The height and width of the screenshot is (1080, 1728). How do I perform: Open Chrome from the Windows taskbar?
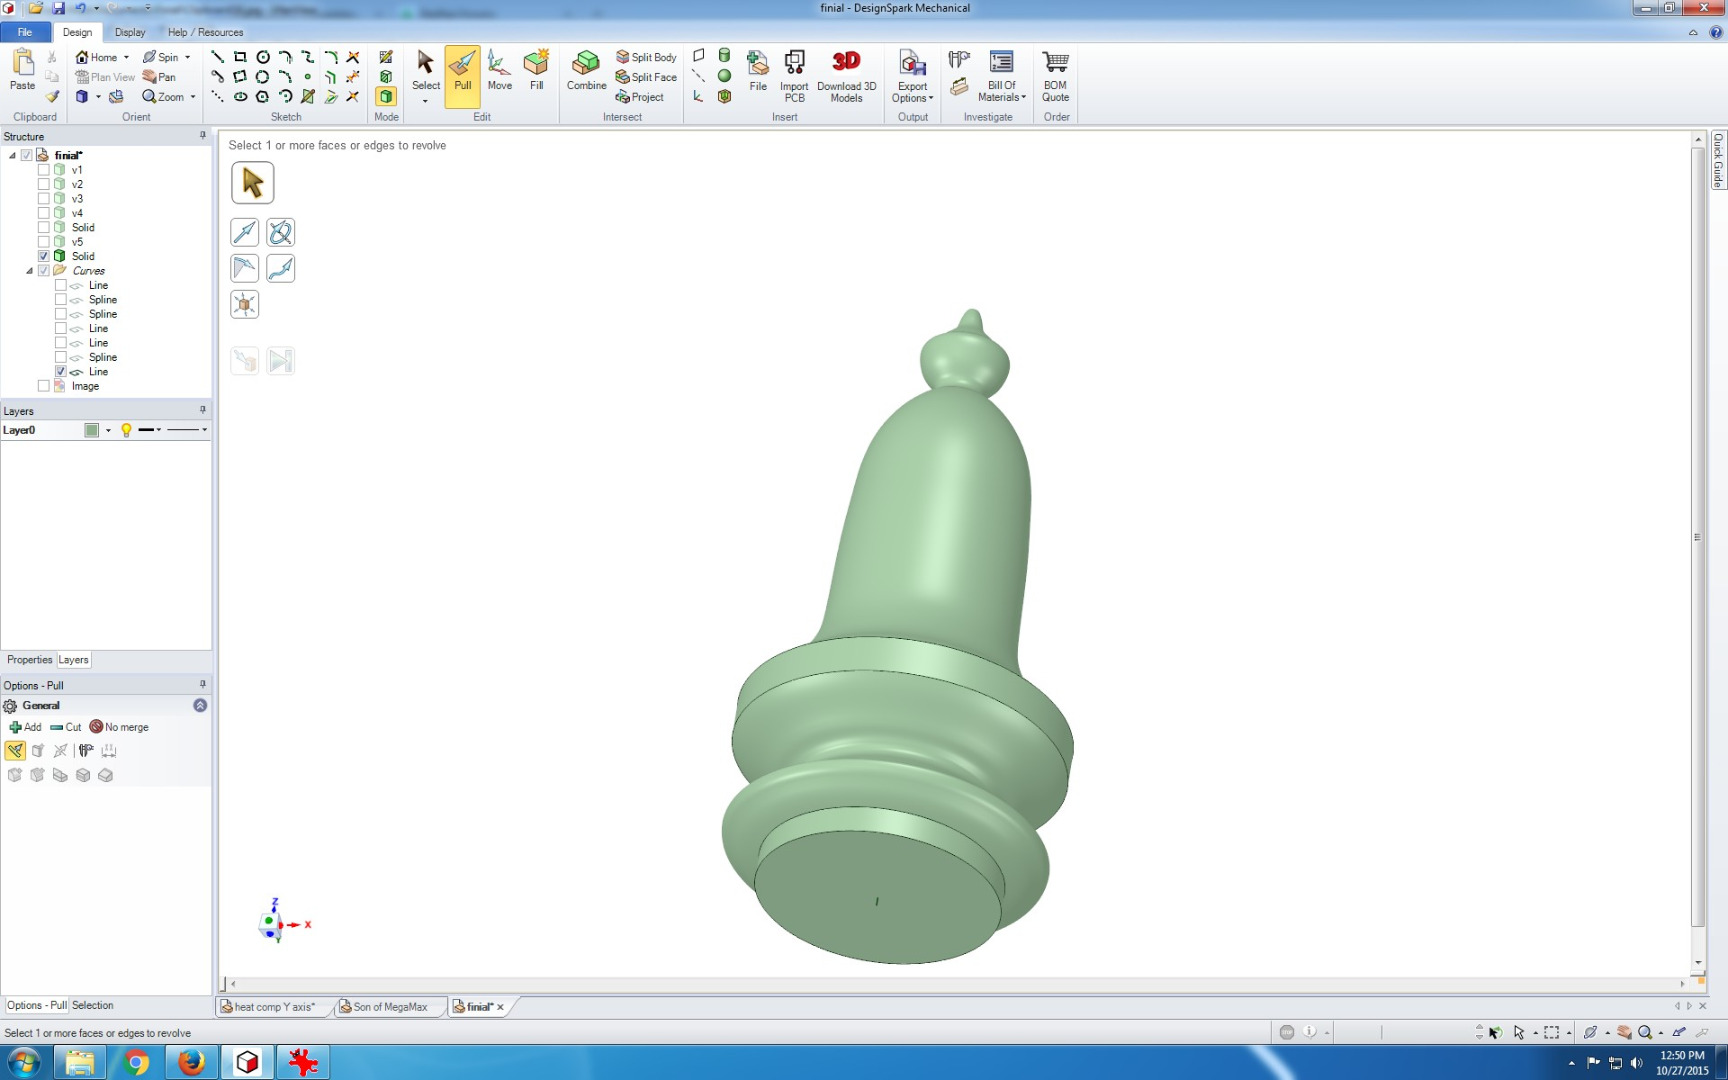[x=136, y=1062]
